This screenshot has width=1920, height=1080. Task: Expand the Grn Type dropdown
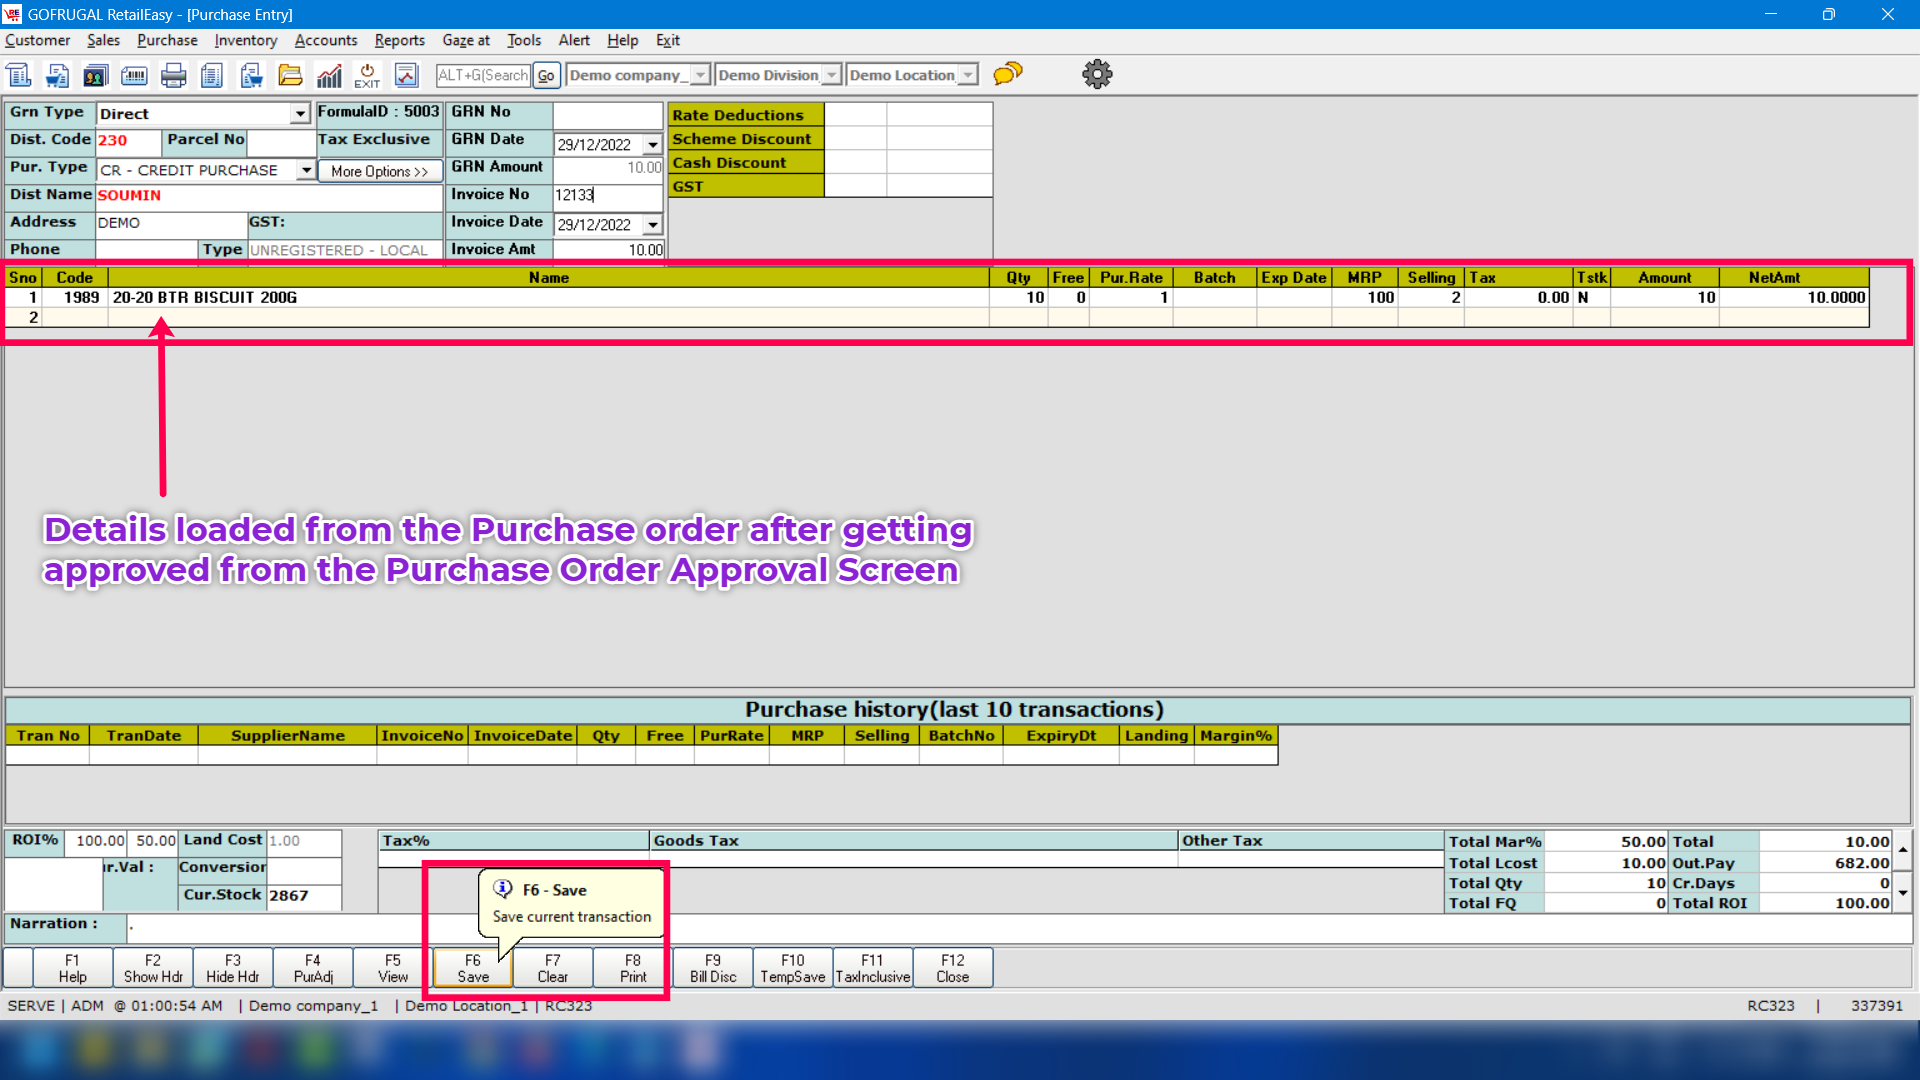300,114
